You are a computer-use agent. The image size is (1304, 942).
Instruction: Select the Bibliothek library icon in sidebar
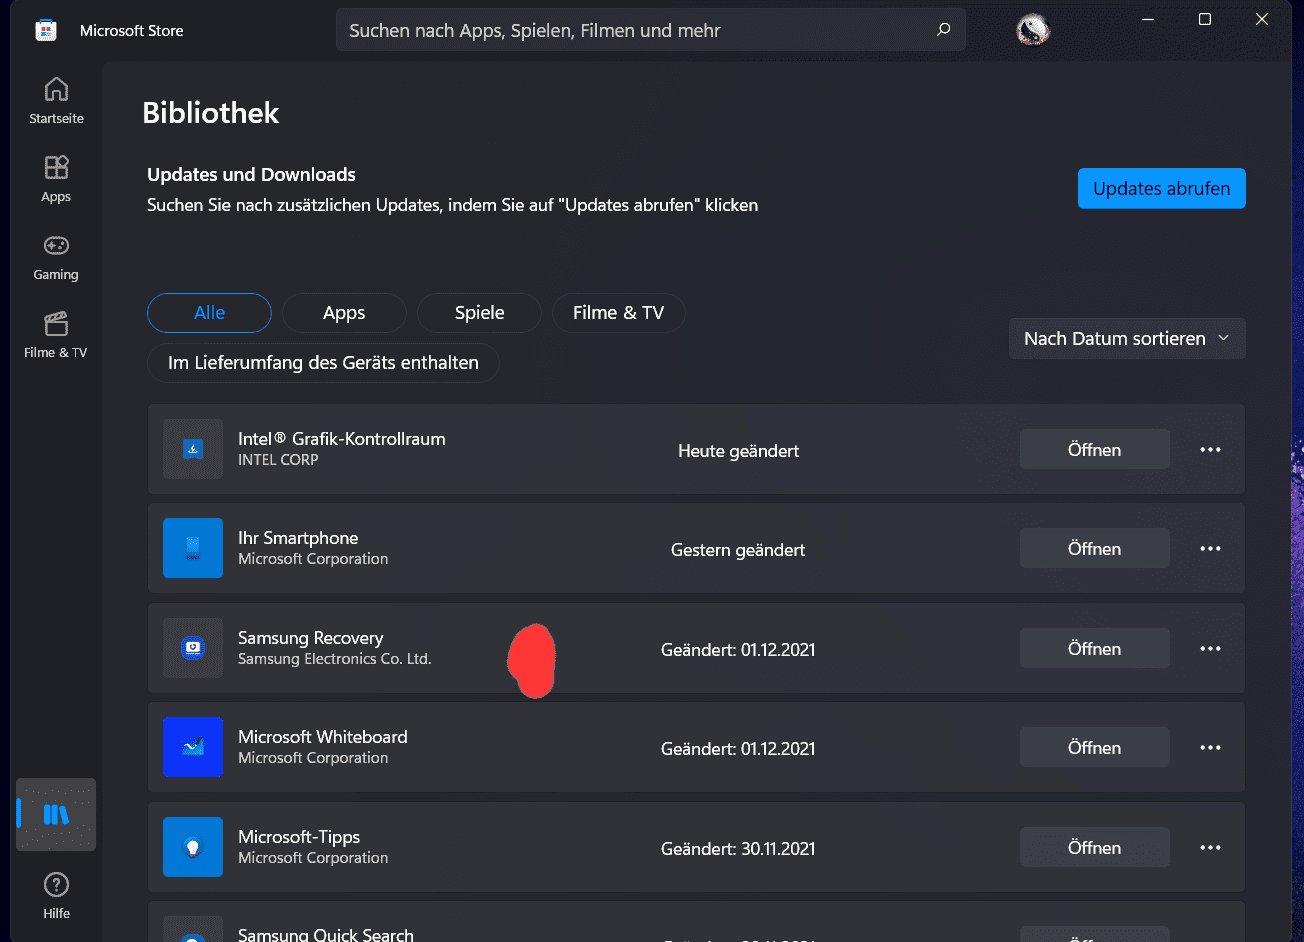point(56,814)
